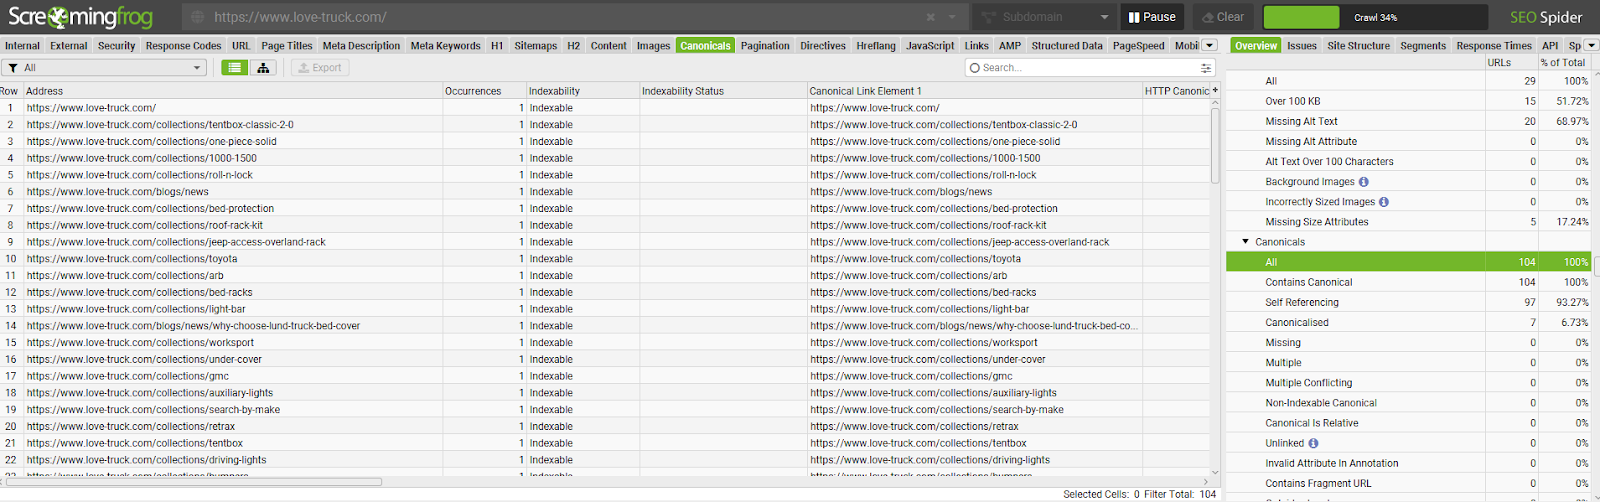
Task: Open the Internal tab
Action: tap(22, 46)
